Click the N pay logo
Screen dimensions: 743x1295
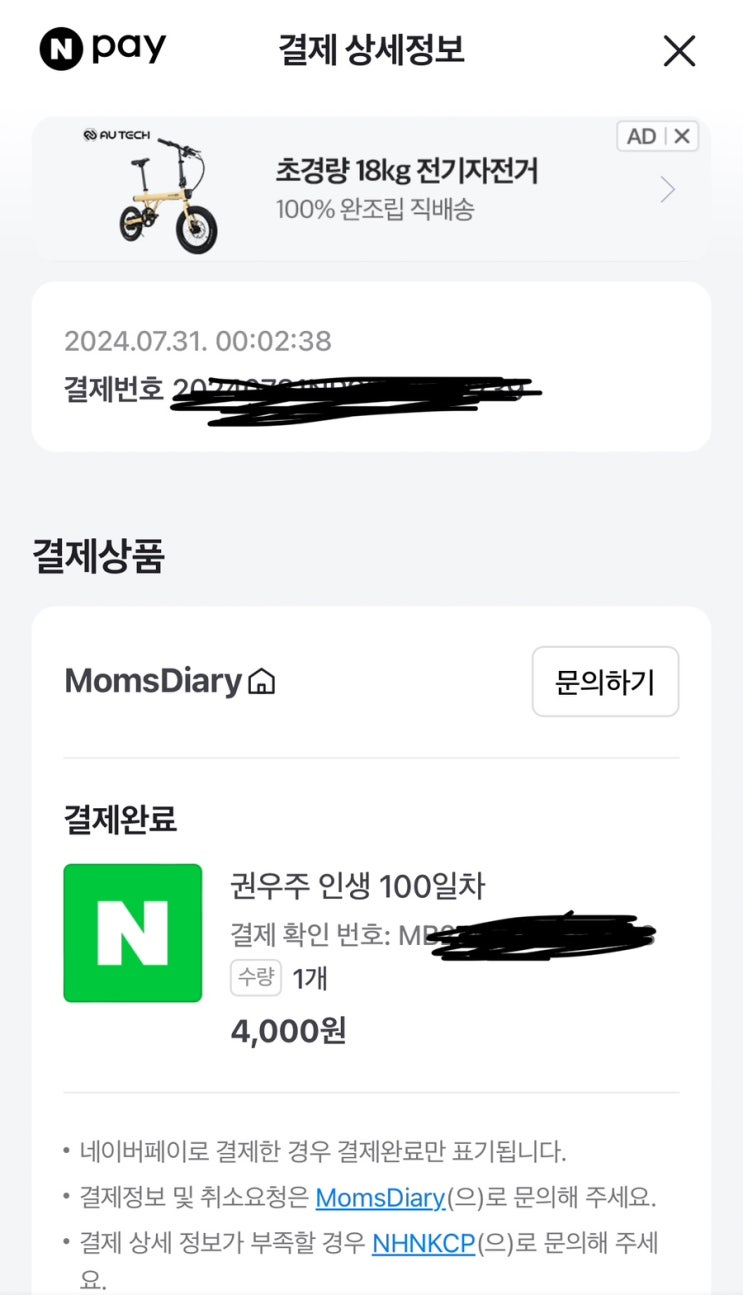[102, 49]
